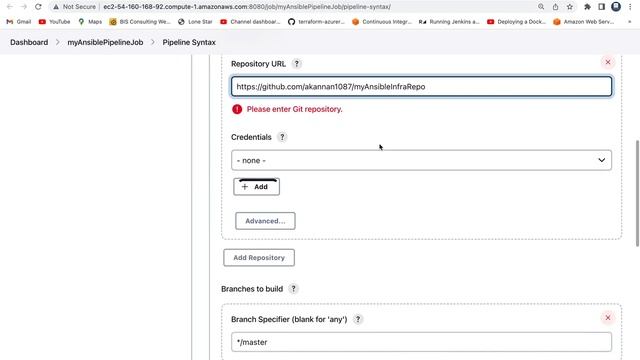The height and width of the screenshot is (360, 640).
Task: Open the Chrome profile avatar
Action: (616, 7)
